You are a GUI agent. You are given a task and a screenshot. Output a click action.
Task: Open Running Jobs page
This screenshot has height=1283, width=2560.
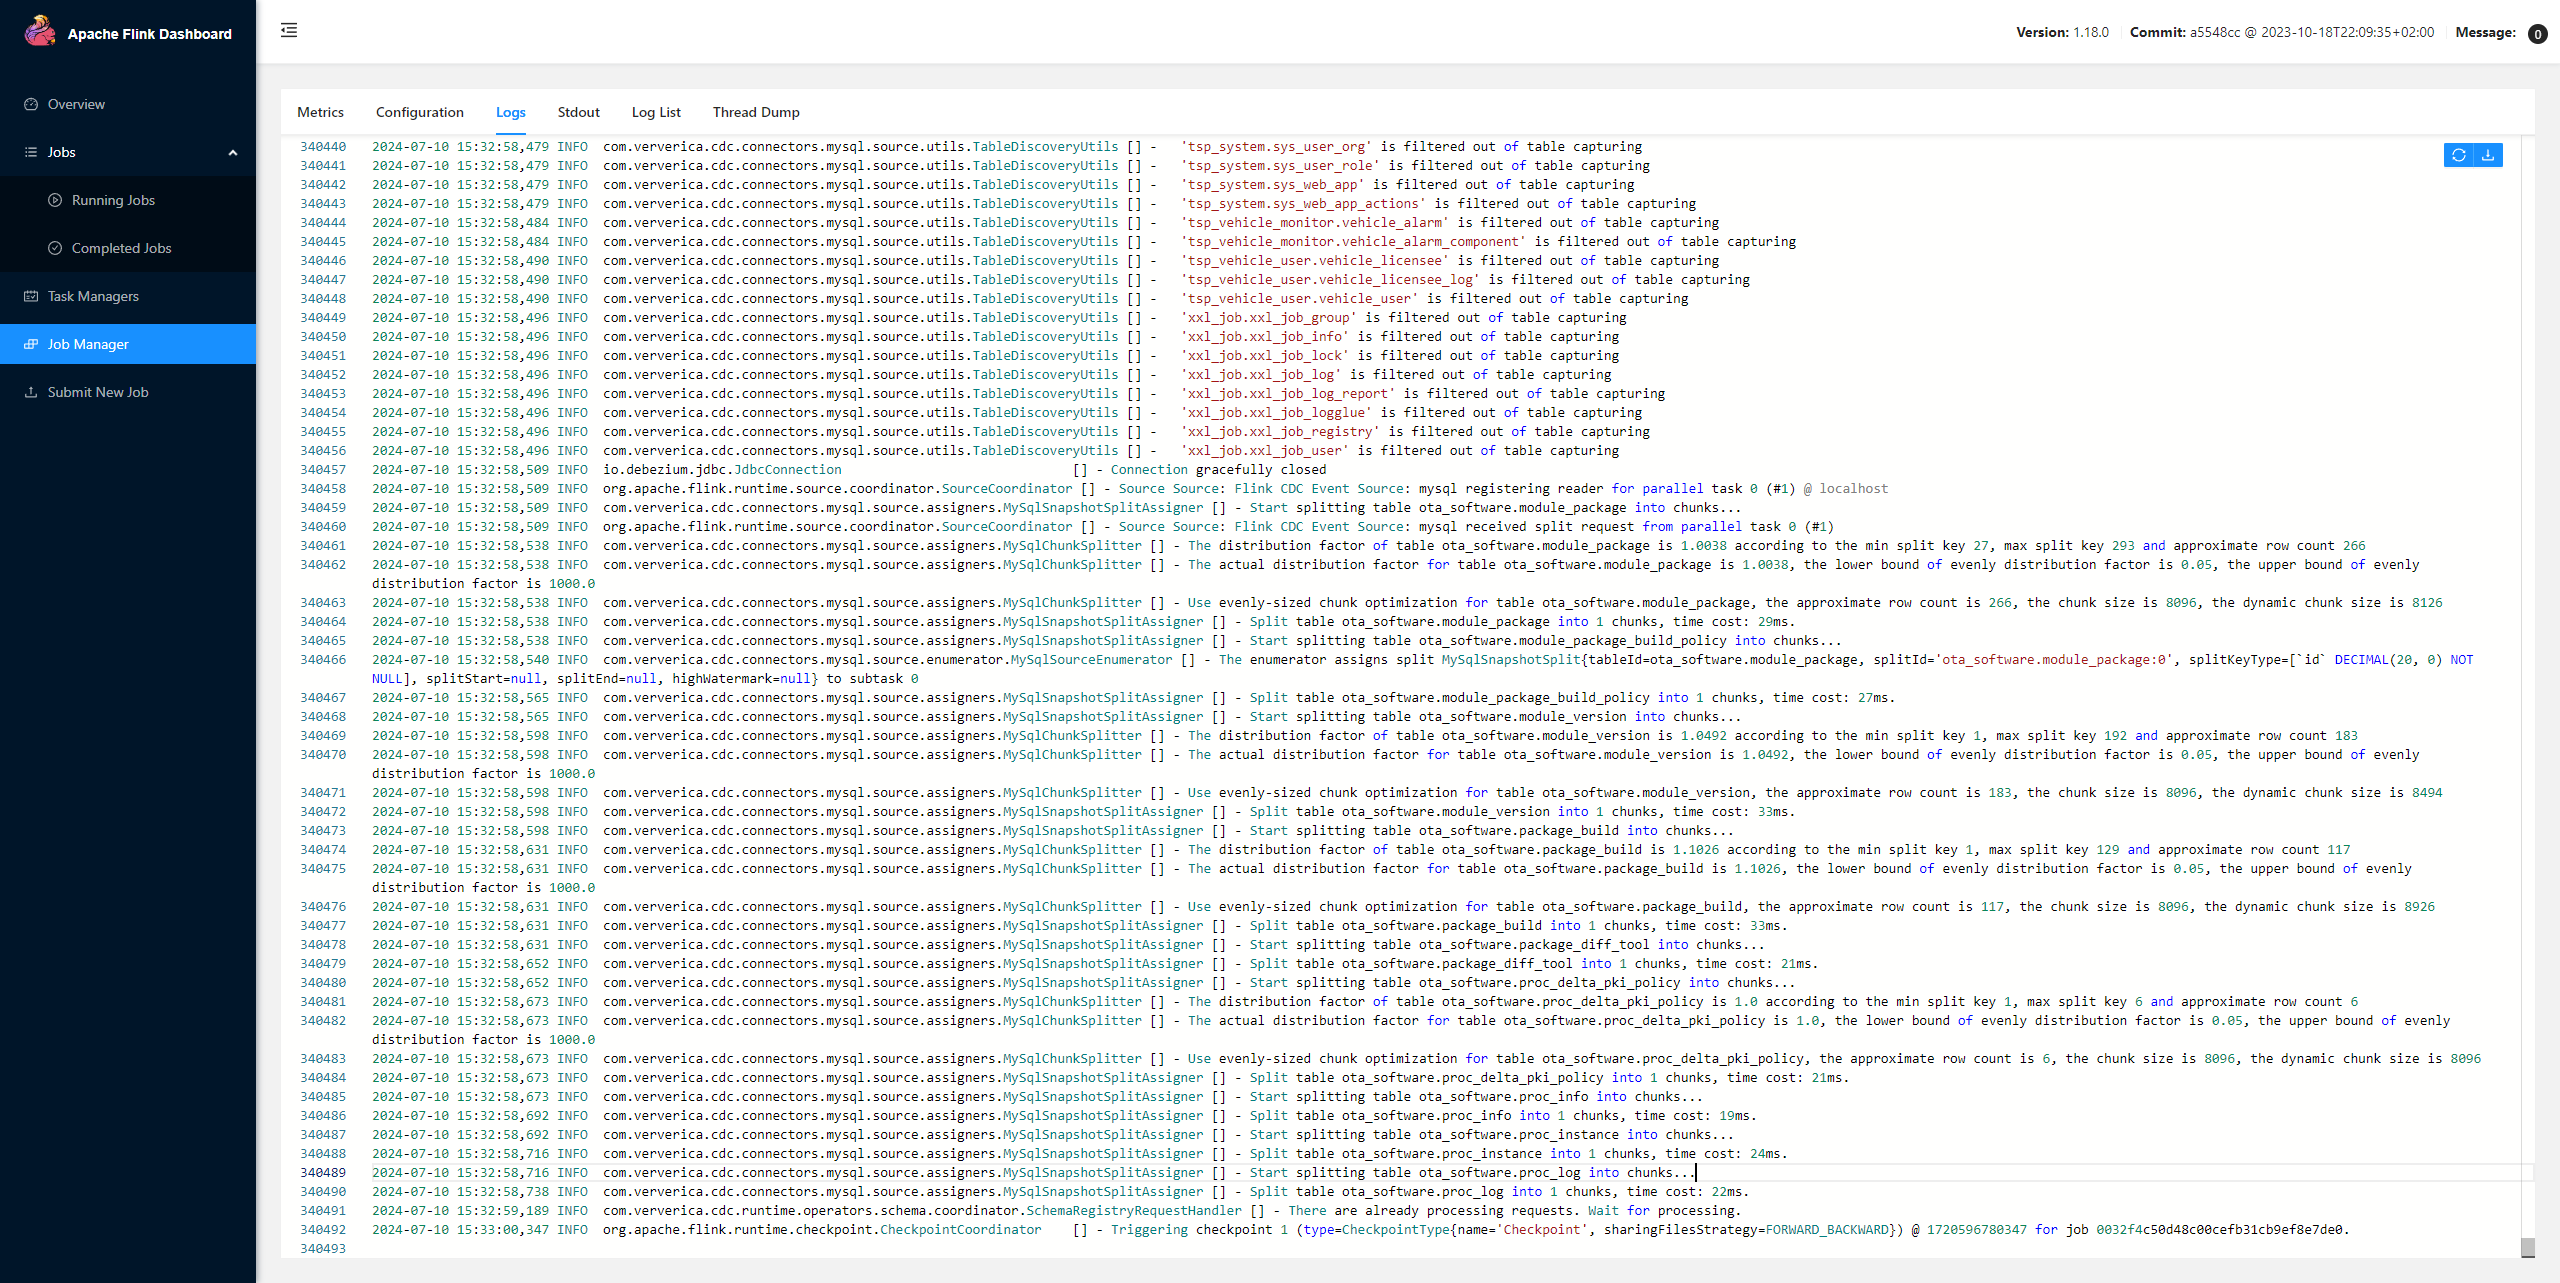click(128, 200)
